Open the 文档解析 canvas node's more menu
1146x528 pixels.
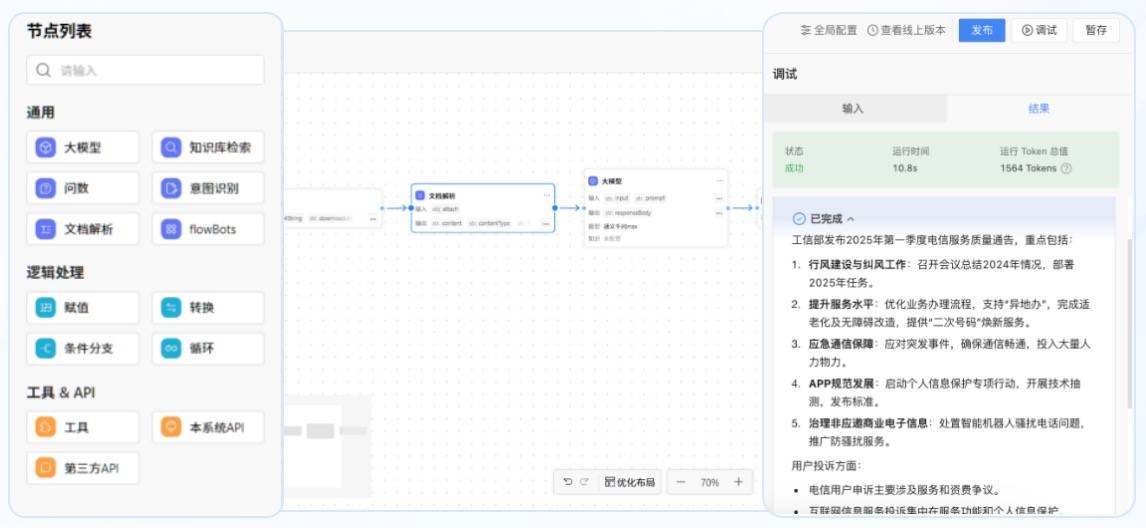tap(547, 196)
